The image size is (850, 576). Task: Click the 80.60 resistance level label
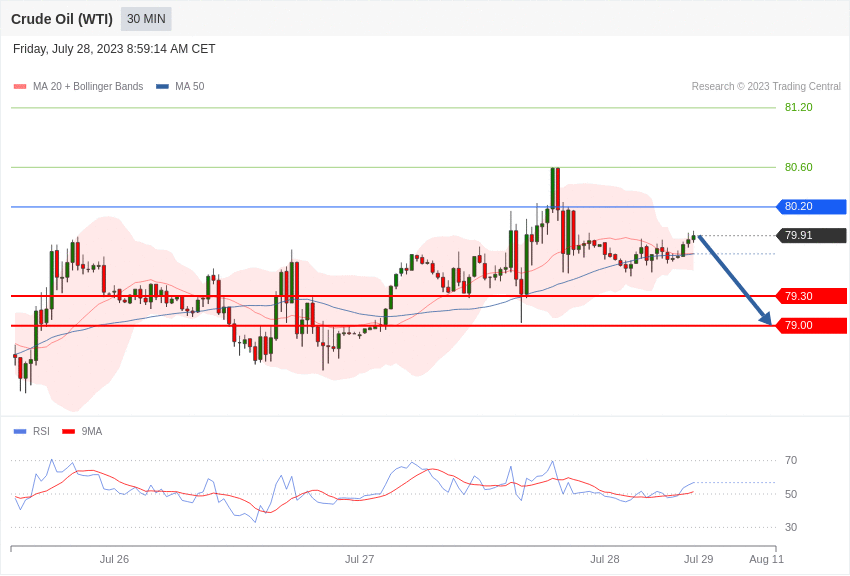[799, 167]
